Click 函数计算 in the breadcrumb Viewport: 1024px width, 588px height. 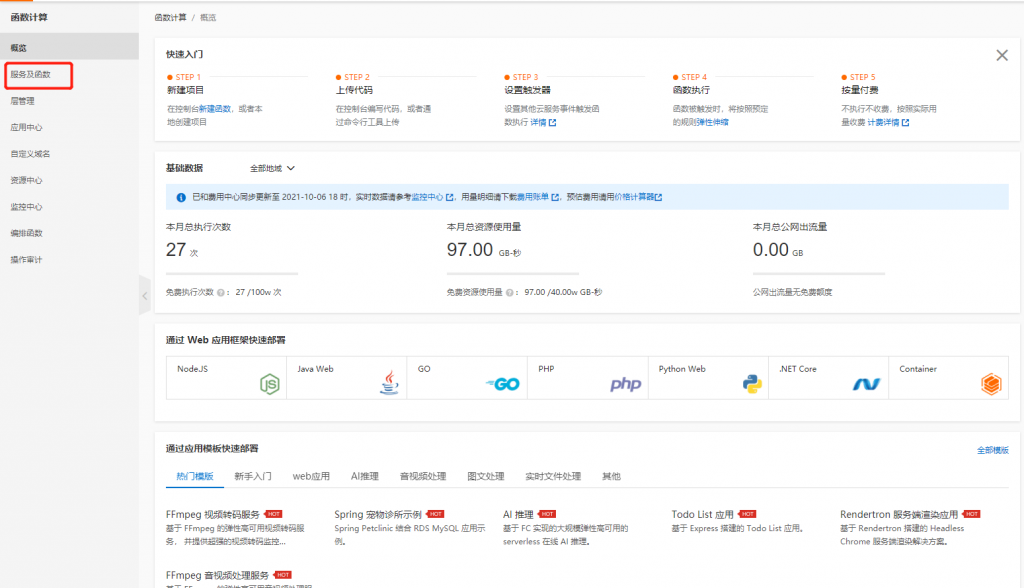170,18
